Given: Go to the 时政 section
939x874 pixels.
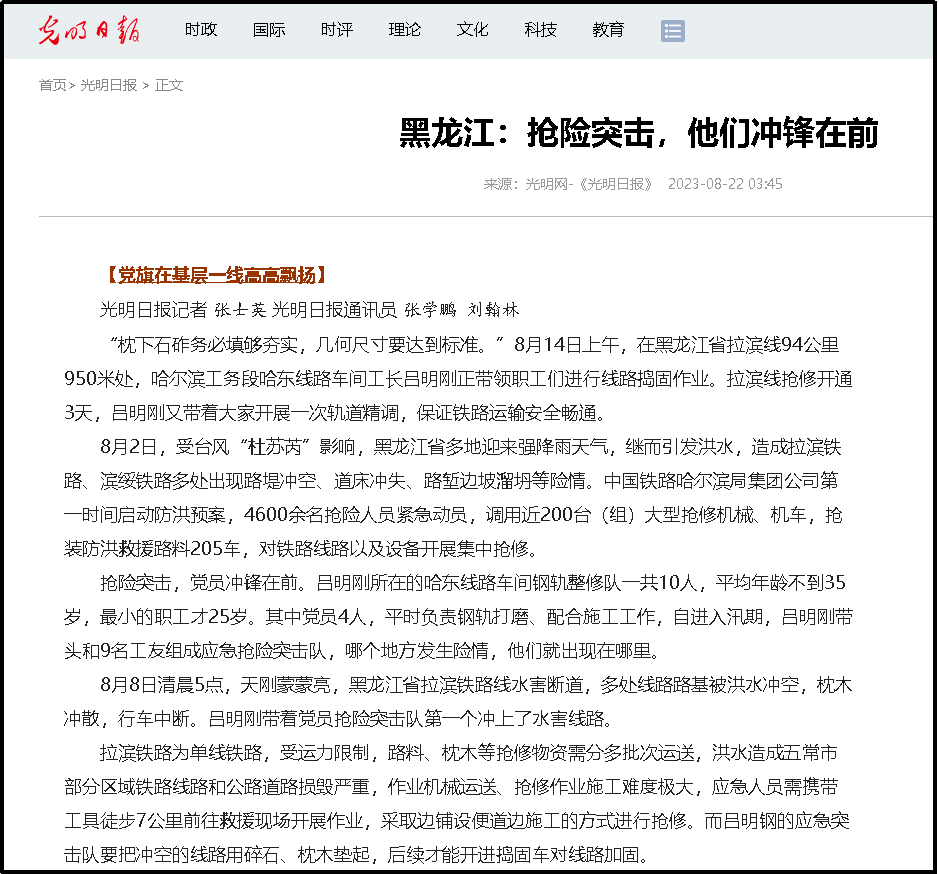Looking at the screenshot, I should pos(201,30).
